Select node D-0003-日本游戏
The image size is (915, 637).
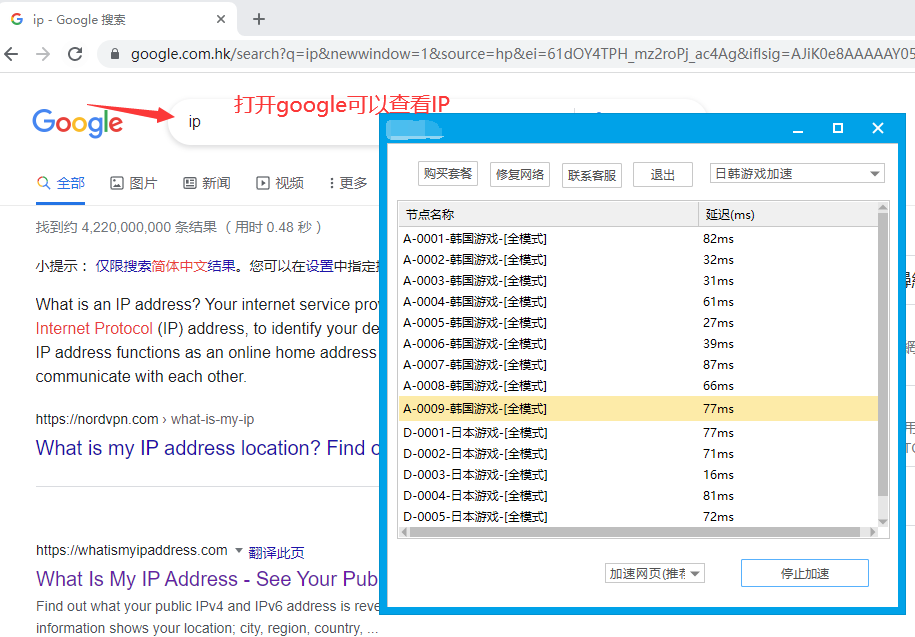click(x=638, y=475)
